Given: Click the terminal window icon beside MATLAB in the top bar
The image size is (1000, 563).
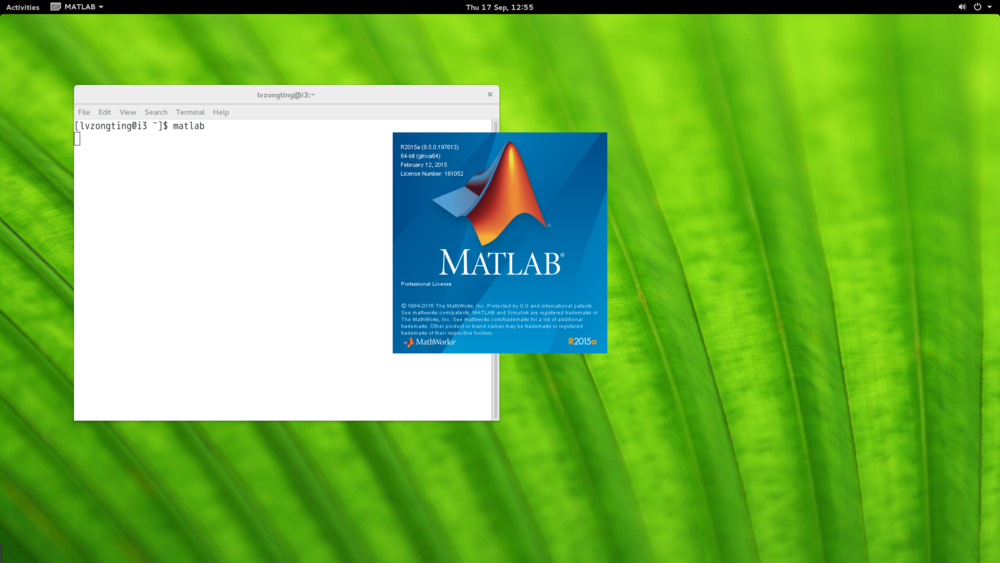Looking at the screenshot, I should [55, 7].
